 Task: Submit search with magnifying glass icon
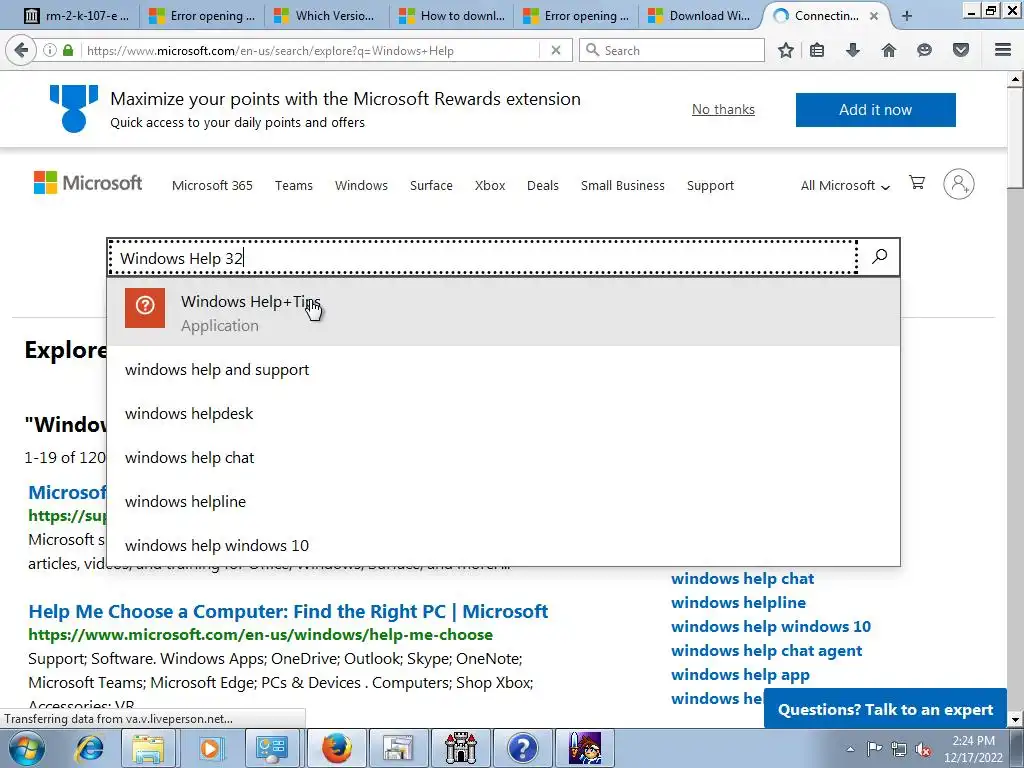(880, 257)
